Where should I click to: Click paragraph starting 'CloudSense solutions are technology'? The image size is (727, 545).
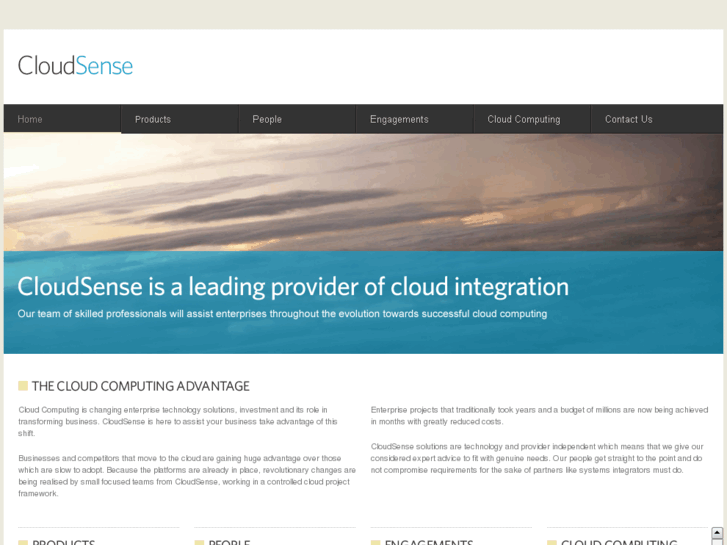click(x=537, y=458)
